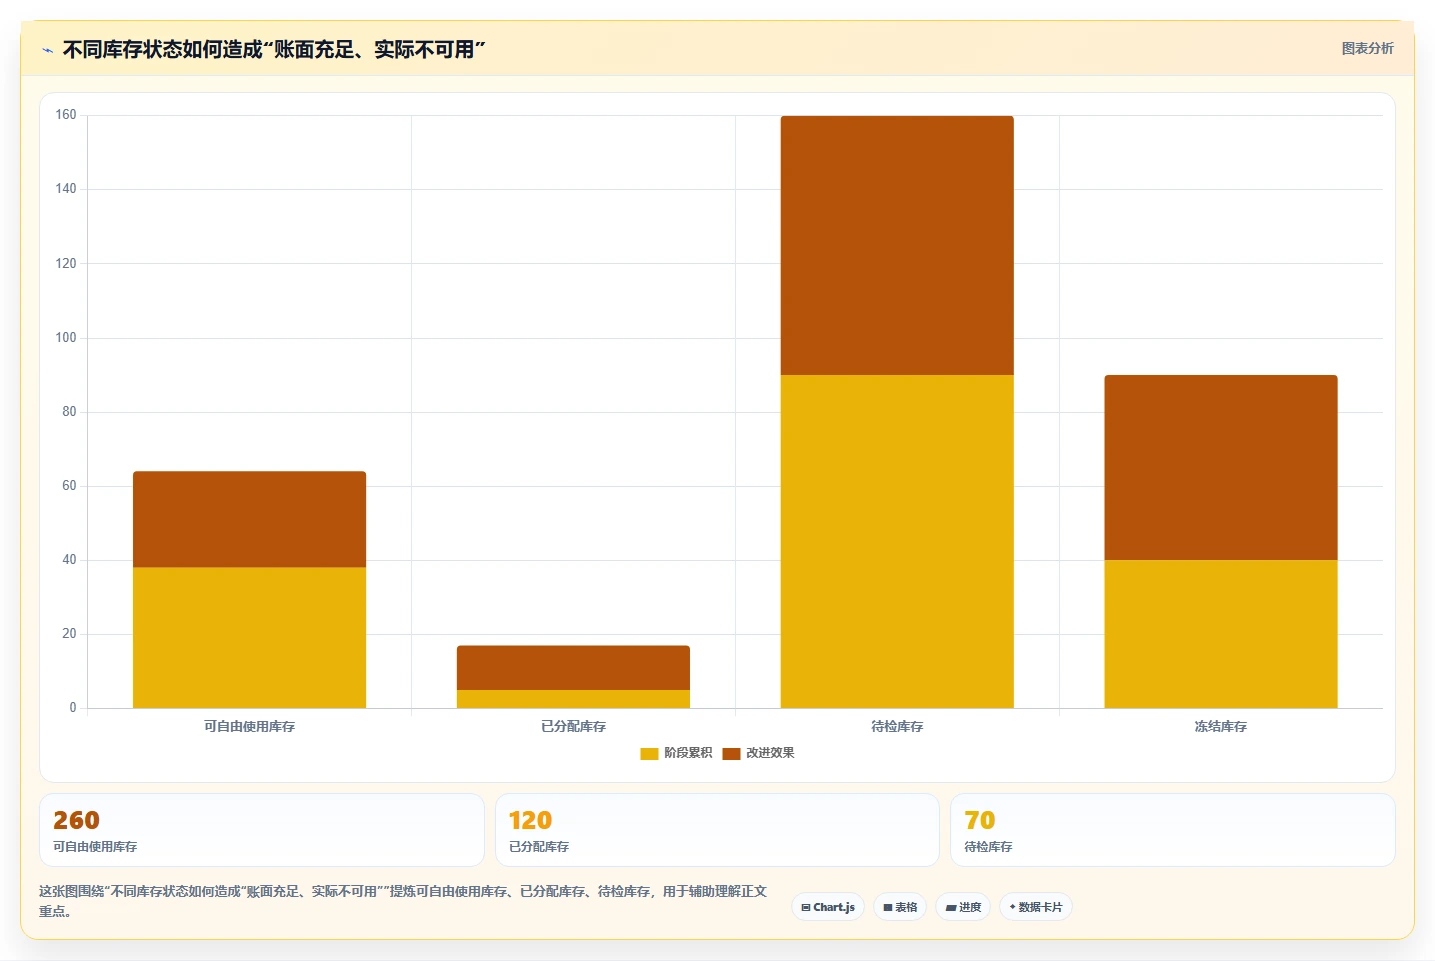Click the 图表分析 label in header
Viewport: 1435px width, 961px height.
(x=1367, y=48)
